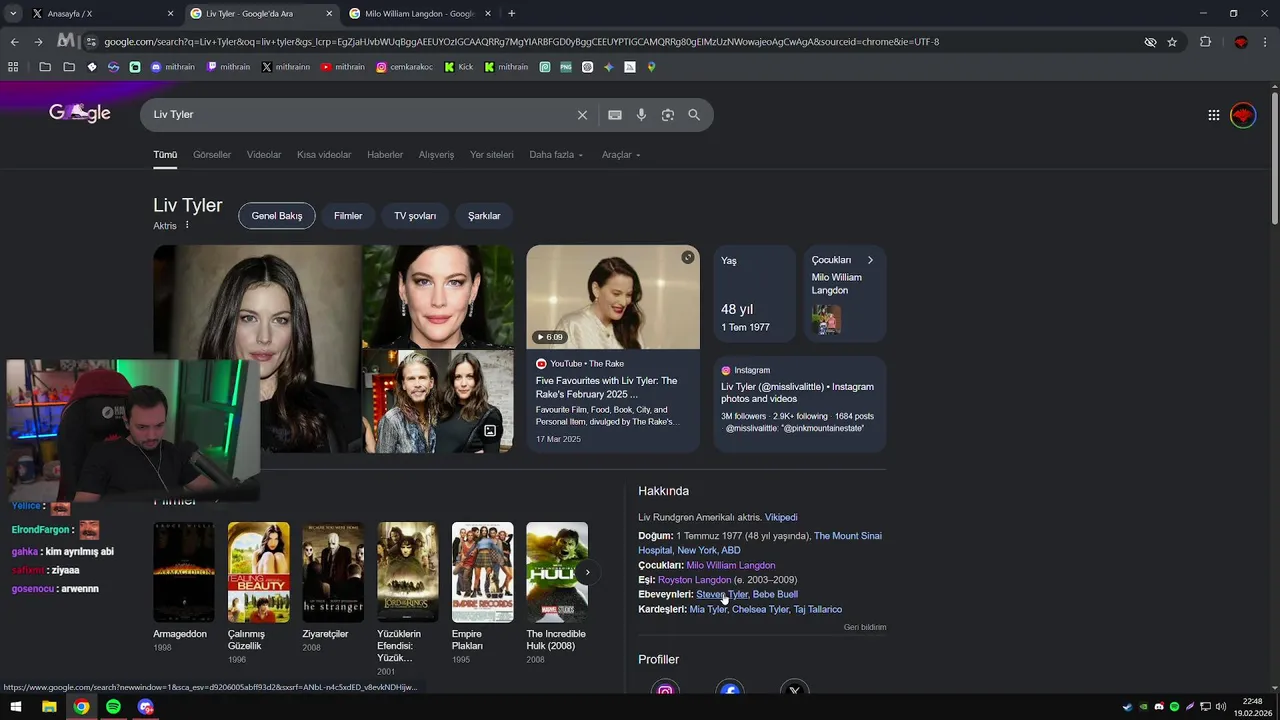Image resolution: width=1280 pixels, height=720 pixels.
Task: Open the YouTube mithrain bookmark
Action: pyautogui.click(x=343, y=67)
